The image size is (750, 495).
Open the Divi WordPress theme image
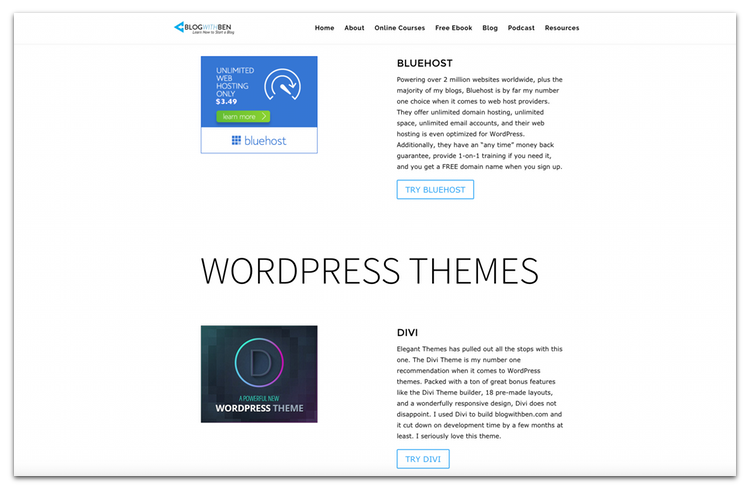tap(259, 374)
